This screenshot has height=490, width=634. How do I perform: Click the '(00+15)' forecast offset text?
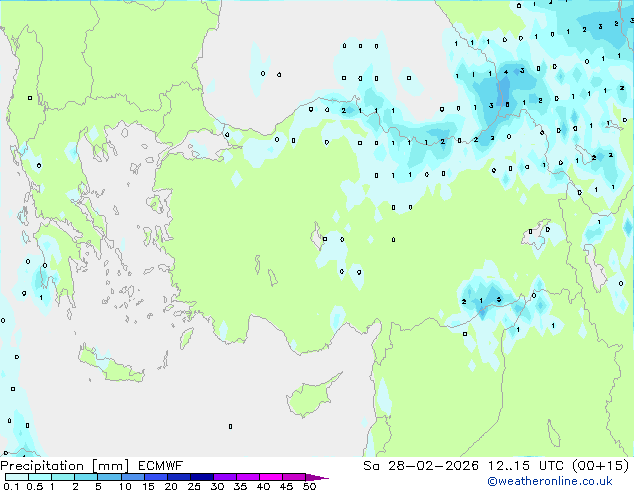tap(601, 466)
